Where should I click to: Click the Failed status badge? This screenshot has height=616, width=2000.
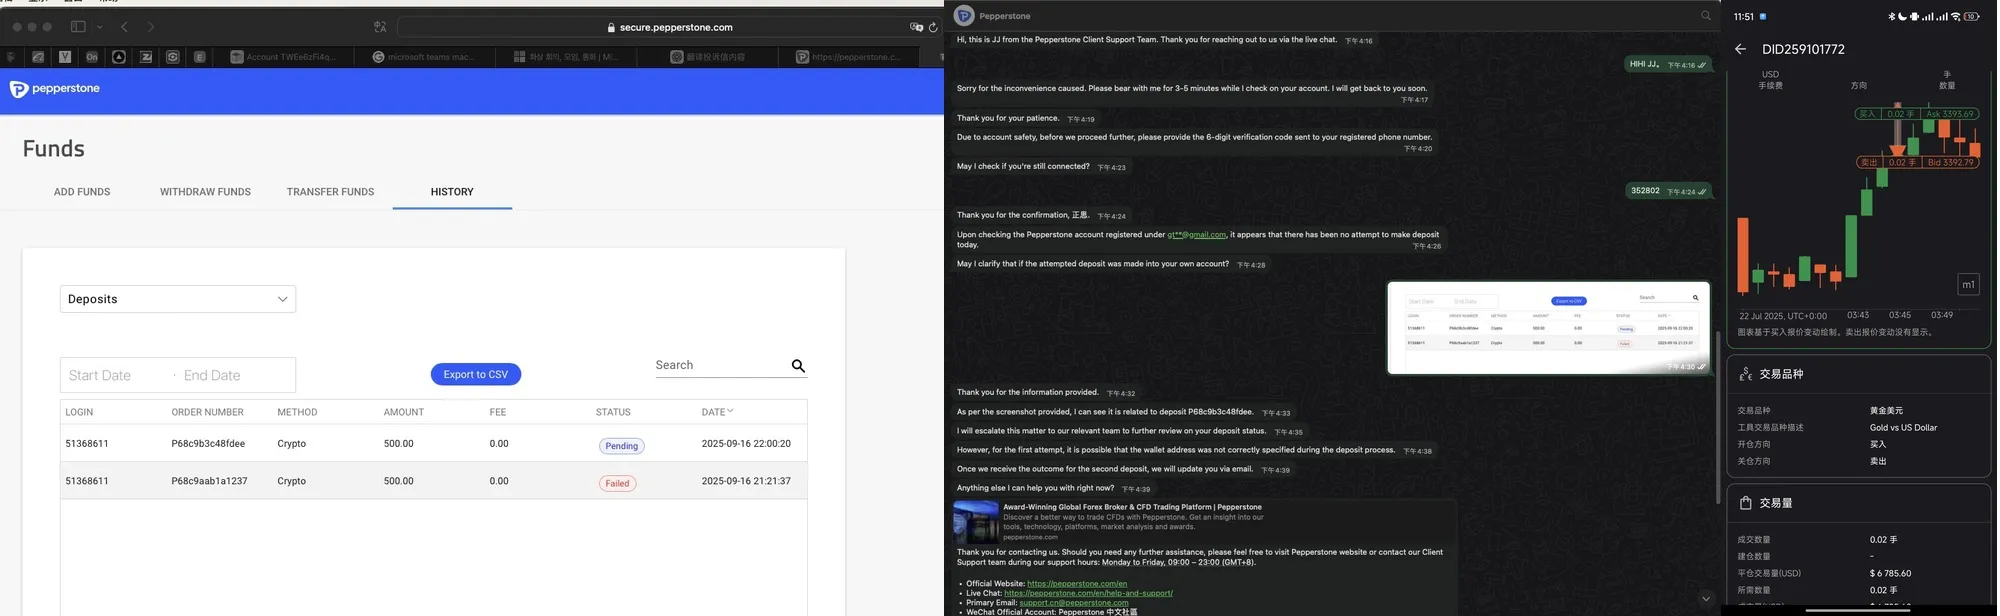pyautogui.click(x=618, y=483)
